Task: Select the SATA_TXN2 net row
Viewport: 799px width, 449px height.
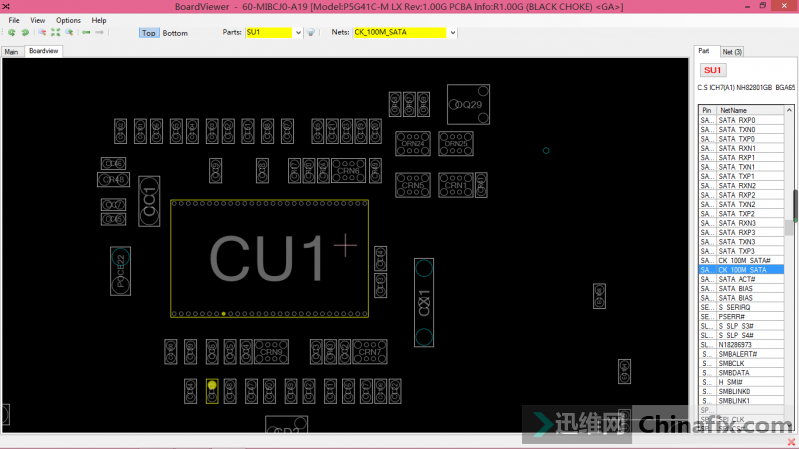Action: [741, 204]
